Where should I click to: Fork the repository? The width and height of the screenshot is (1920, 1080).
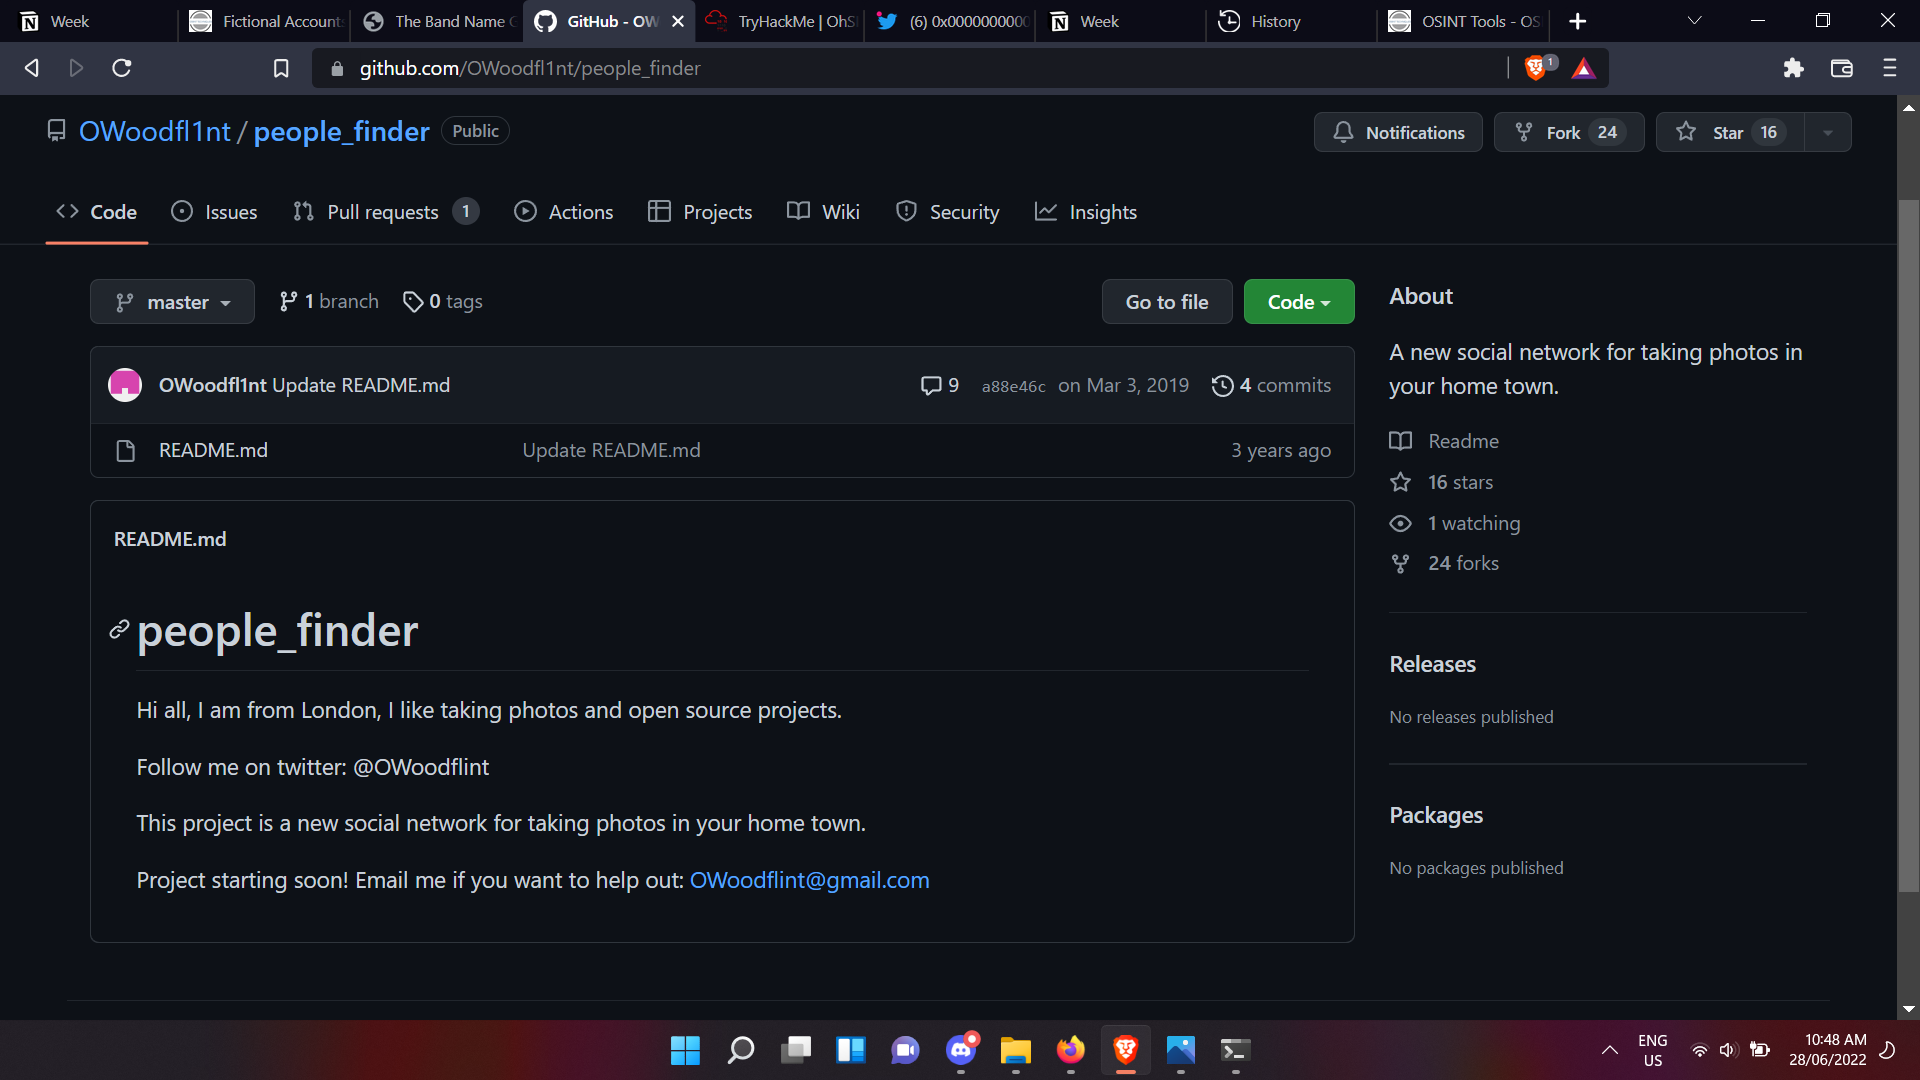(1568, 132)
